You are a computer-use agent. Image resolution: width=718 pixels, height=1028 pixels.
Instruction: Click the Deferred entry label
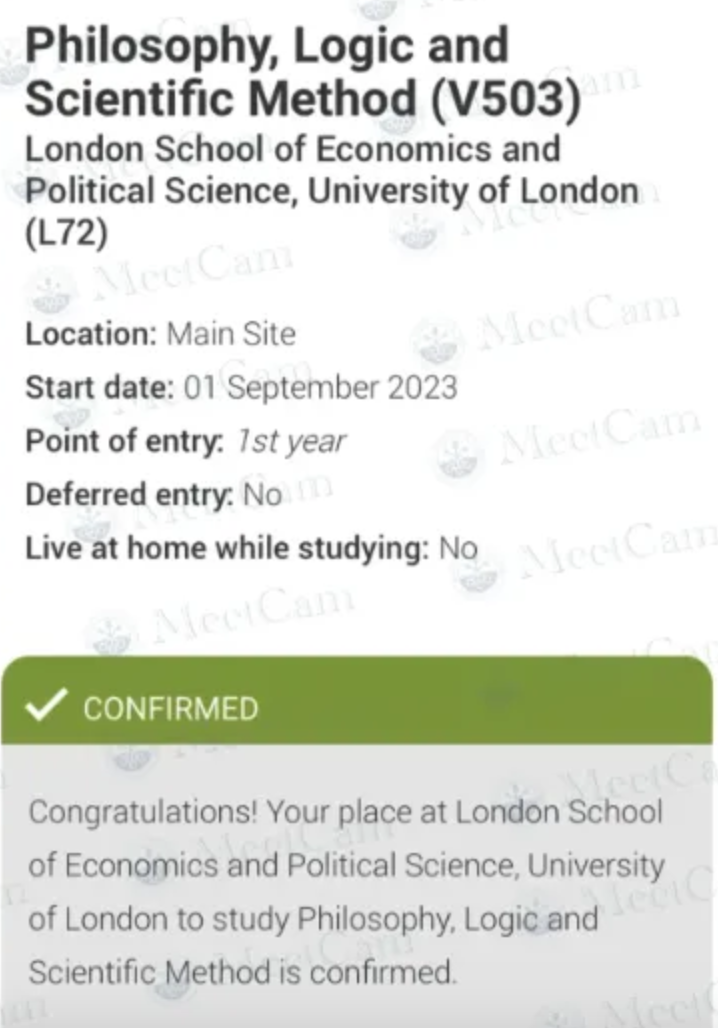tap(129, 494)
